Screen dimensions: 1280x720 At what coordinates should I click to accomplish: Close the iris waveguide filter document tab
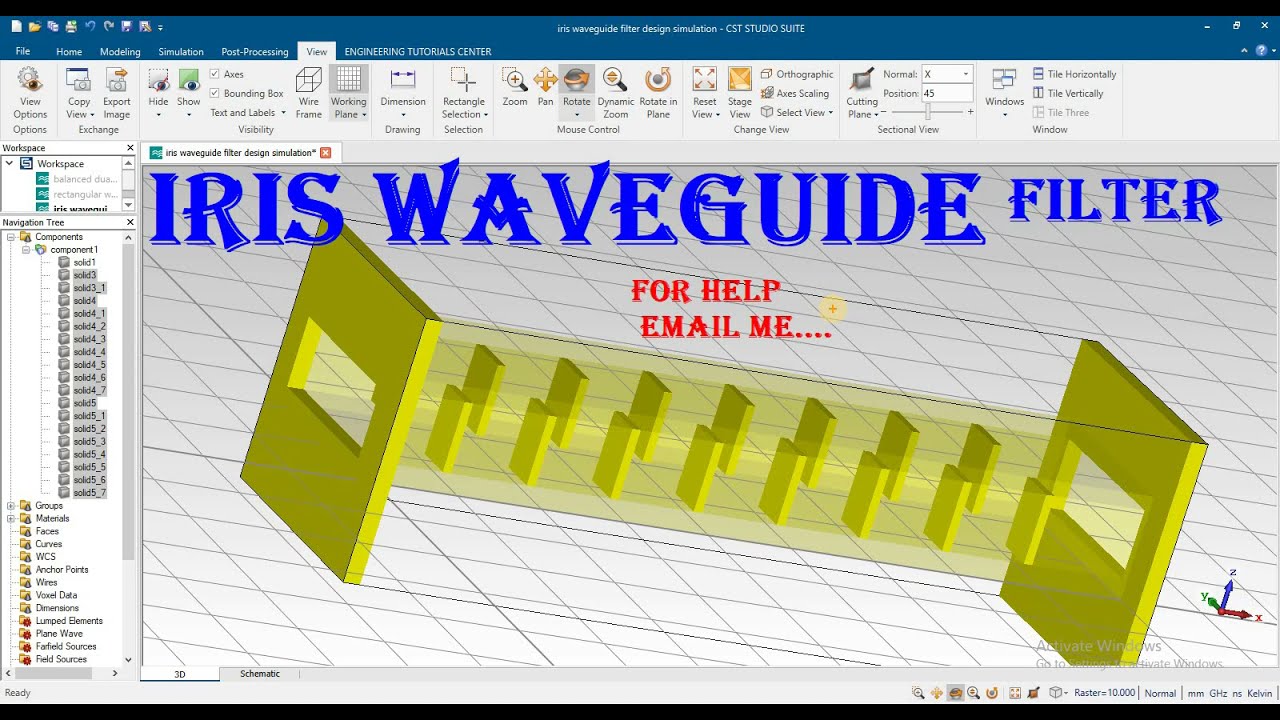[325, 152]
